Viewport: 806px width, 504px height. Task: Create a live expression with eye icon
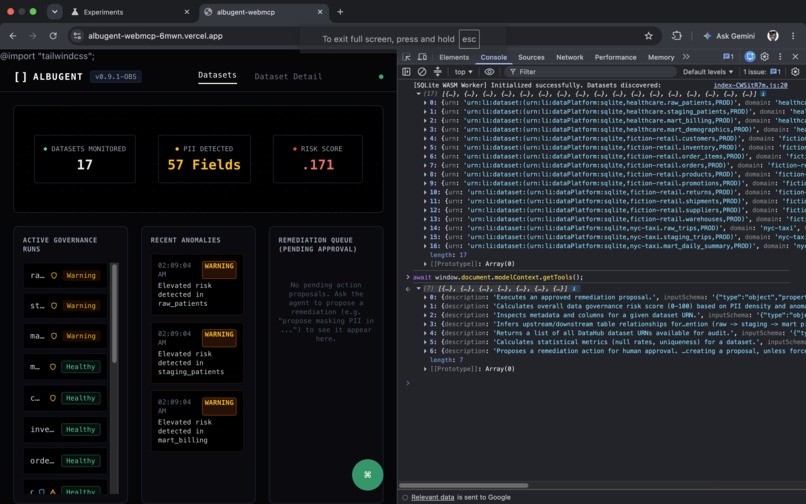coord(489,71)
